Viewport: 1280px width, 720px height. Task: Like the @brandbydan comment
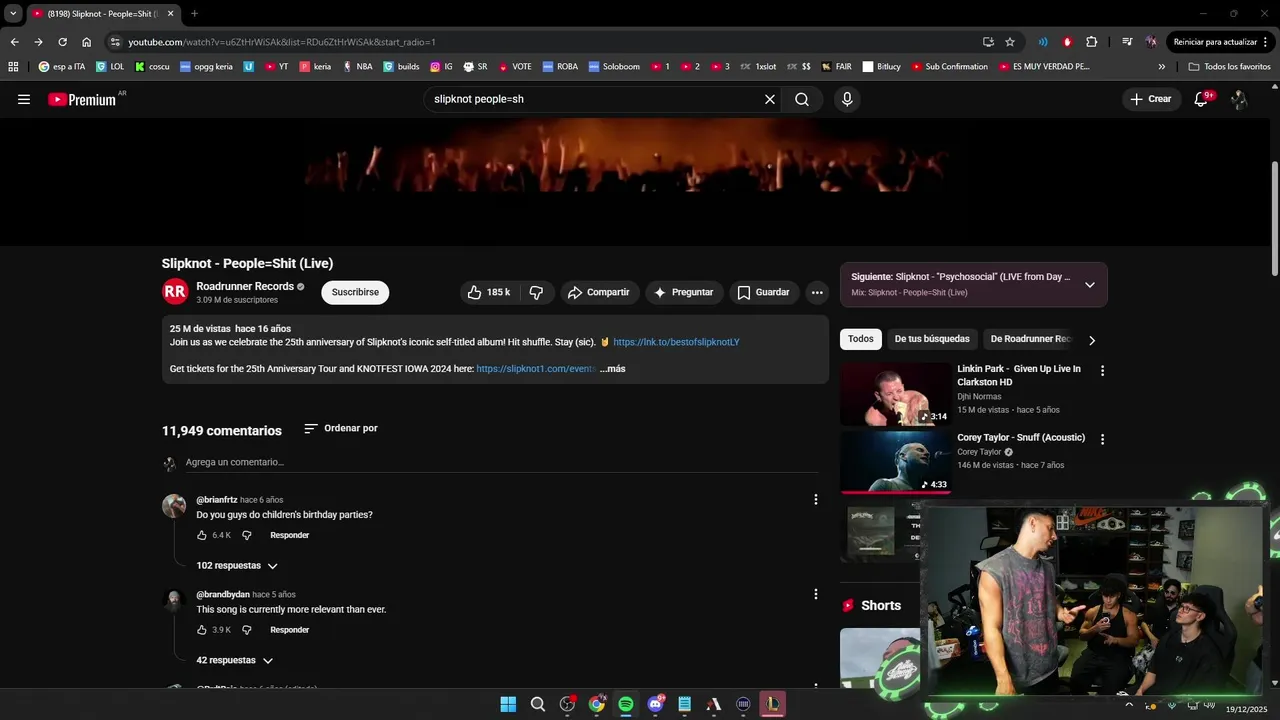coord(202,630)
